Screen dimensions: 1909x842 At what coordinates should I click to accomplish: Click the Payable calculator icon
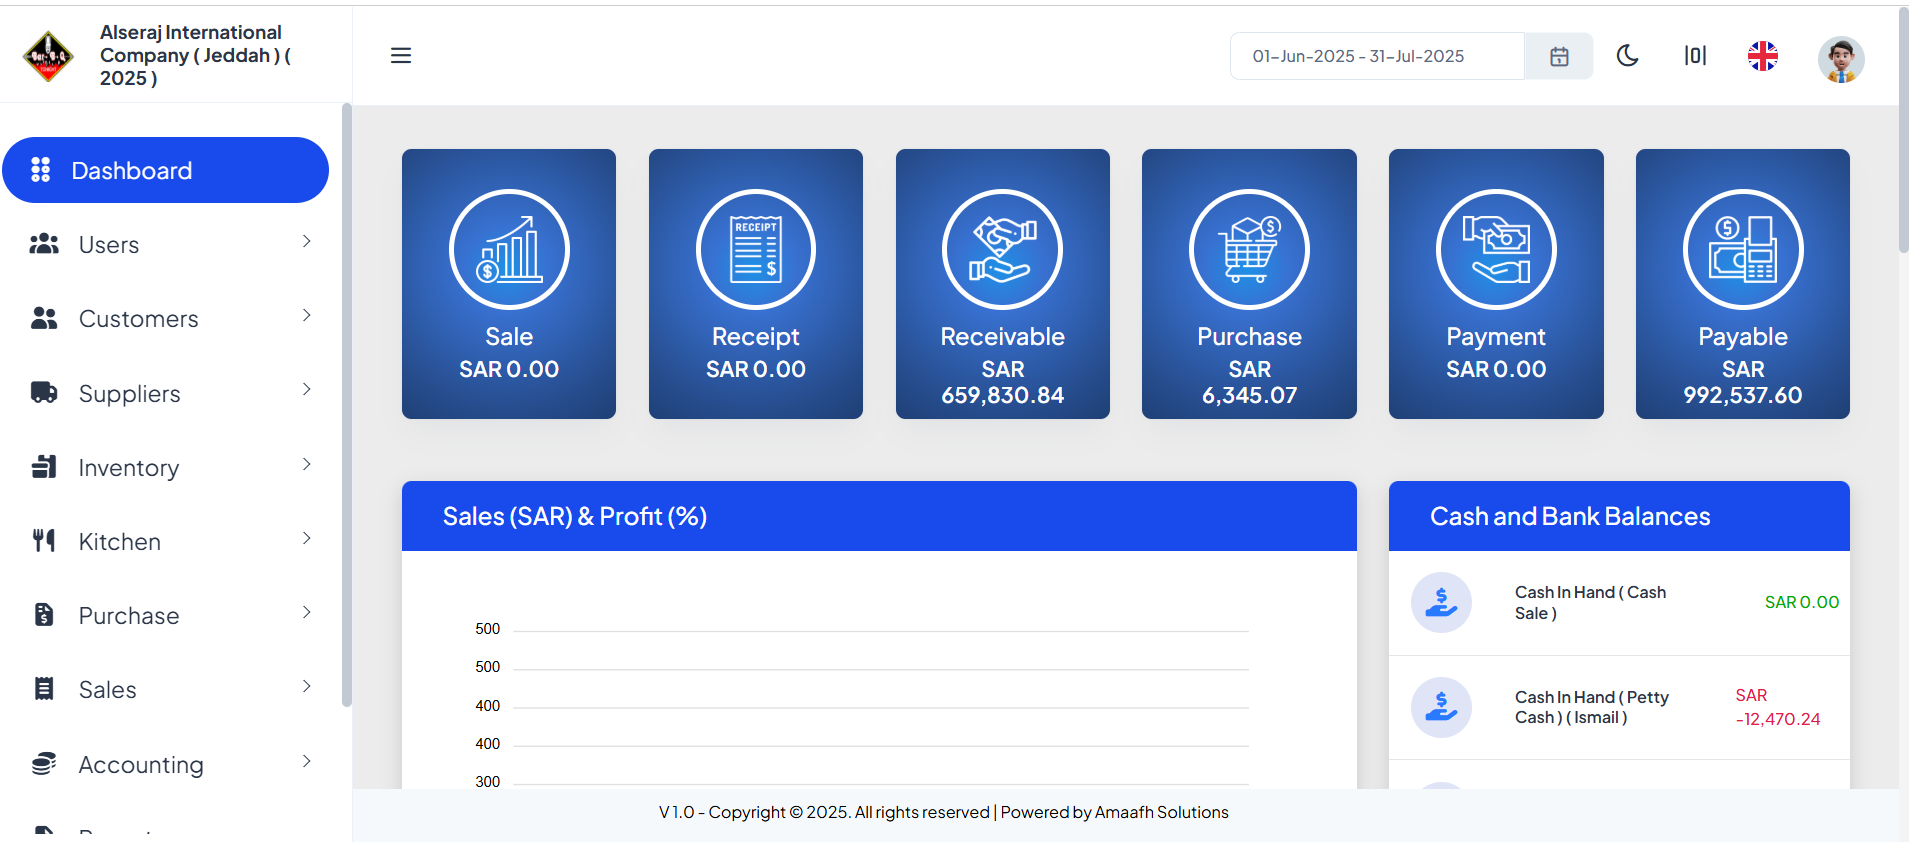(1742, 249)
